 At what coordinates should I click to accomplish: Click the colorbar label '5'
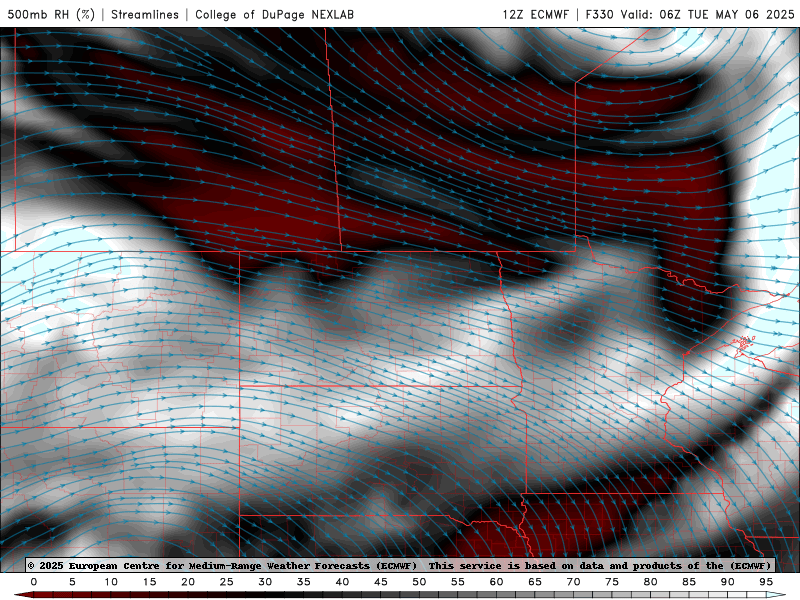72,582
